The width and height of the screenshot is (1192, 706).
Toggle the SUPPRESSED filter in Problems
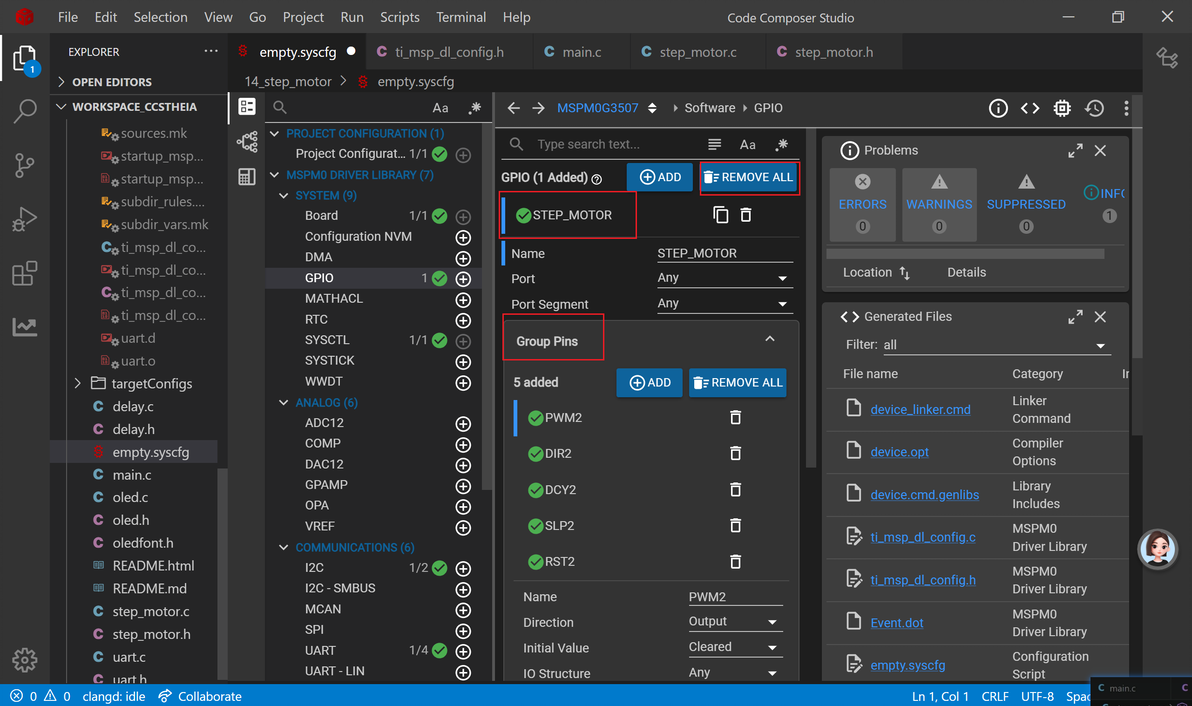[1026, 204]
